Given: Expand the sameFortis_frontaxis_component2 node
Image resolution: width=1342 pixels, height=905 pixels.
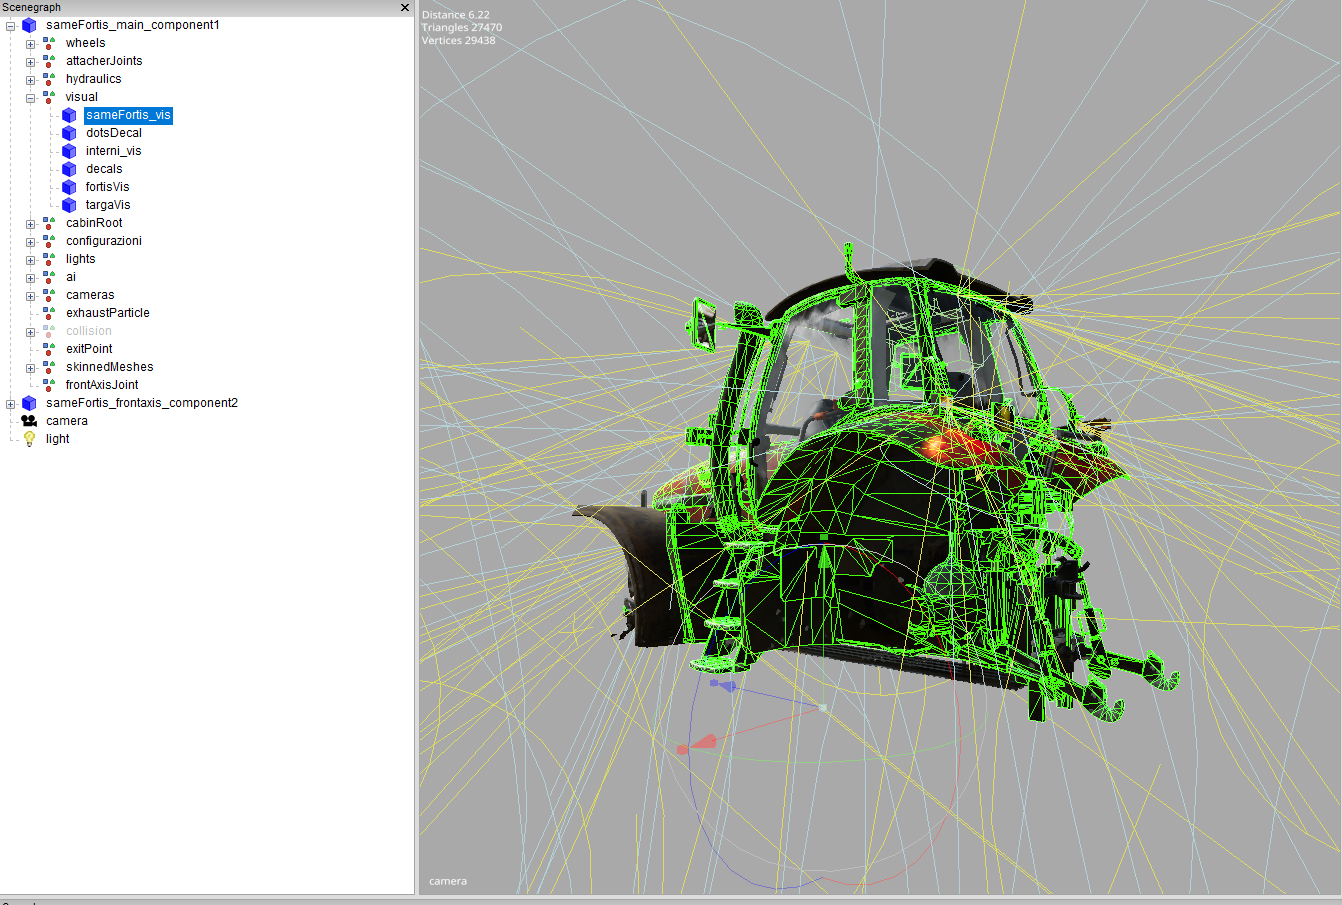Looking at the screenshot, I should (10, 404).
